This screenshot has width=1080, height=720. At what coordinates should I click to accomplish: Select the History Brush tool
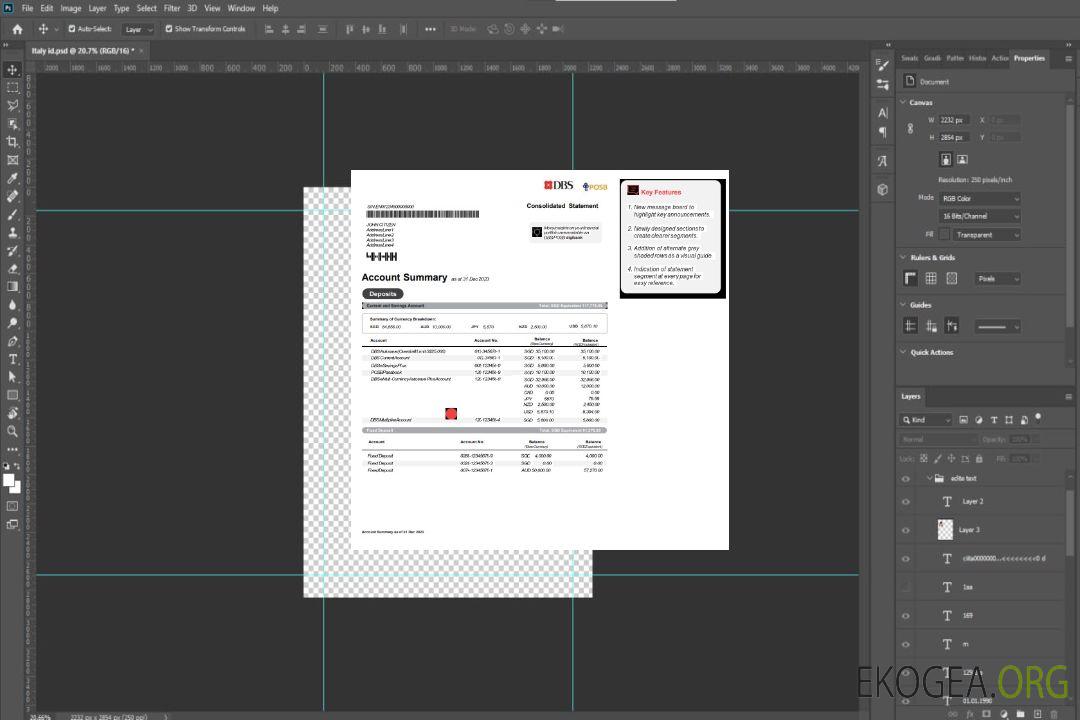tap(12, 251)
